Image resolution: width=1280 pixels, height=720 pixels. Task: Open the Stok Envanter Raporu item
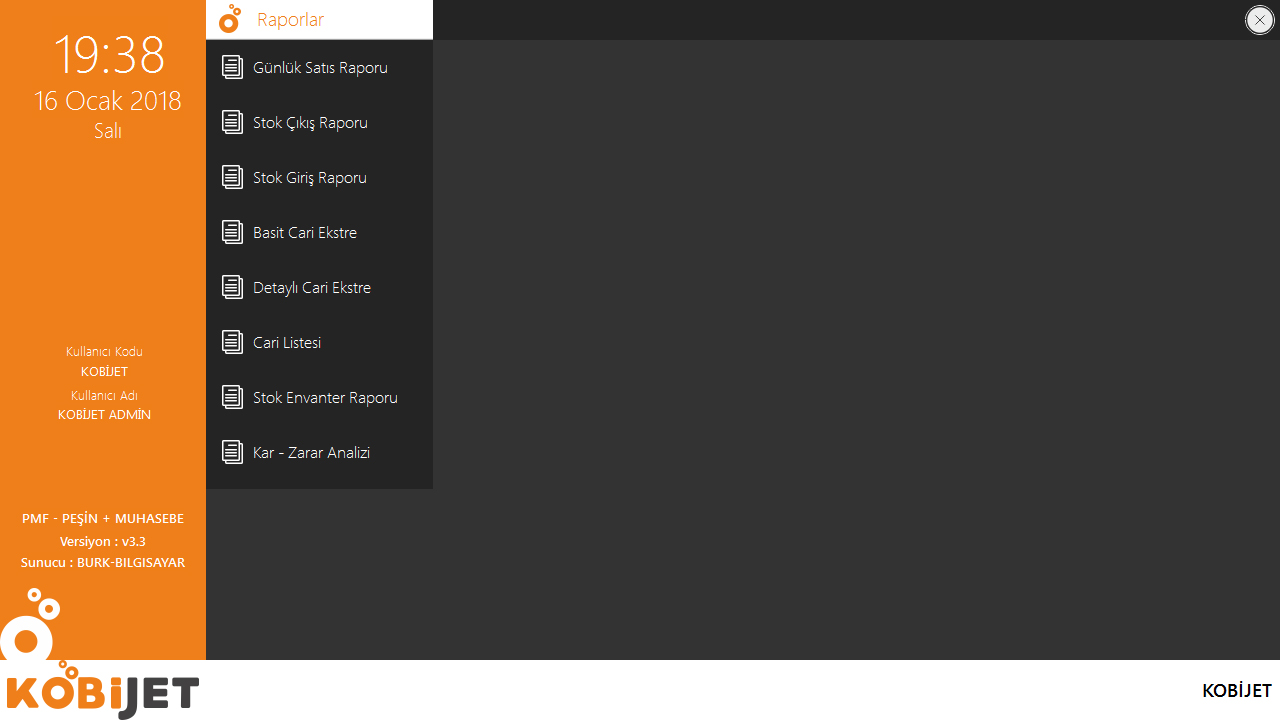(319, 398)
